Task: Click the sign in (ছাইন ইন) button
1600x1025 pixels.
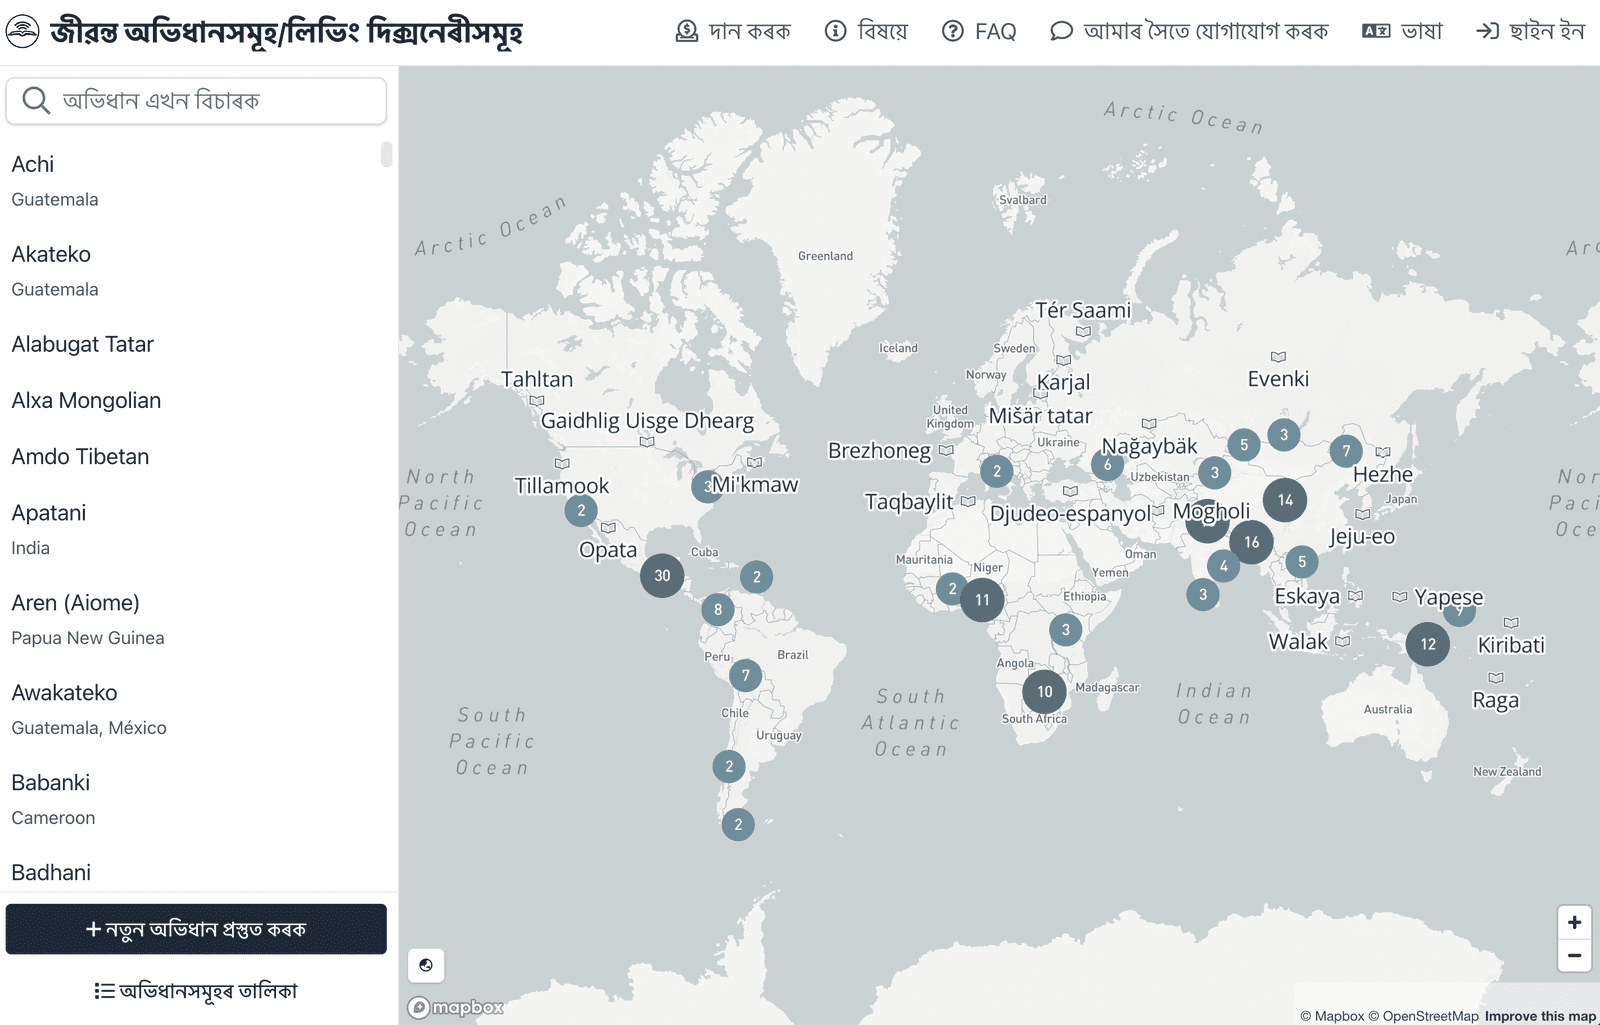Action: click(x=1530, y=32)
